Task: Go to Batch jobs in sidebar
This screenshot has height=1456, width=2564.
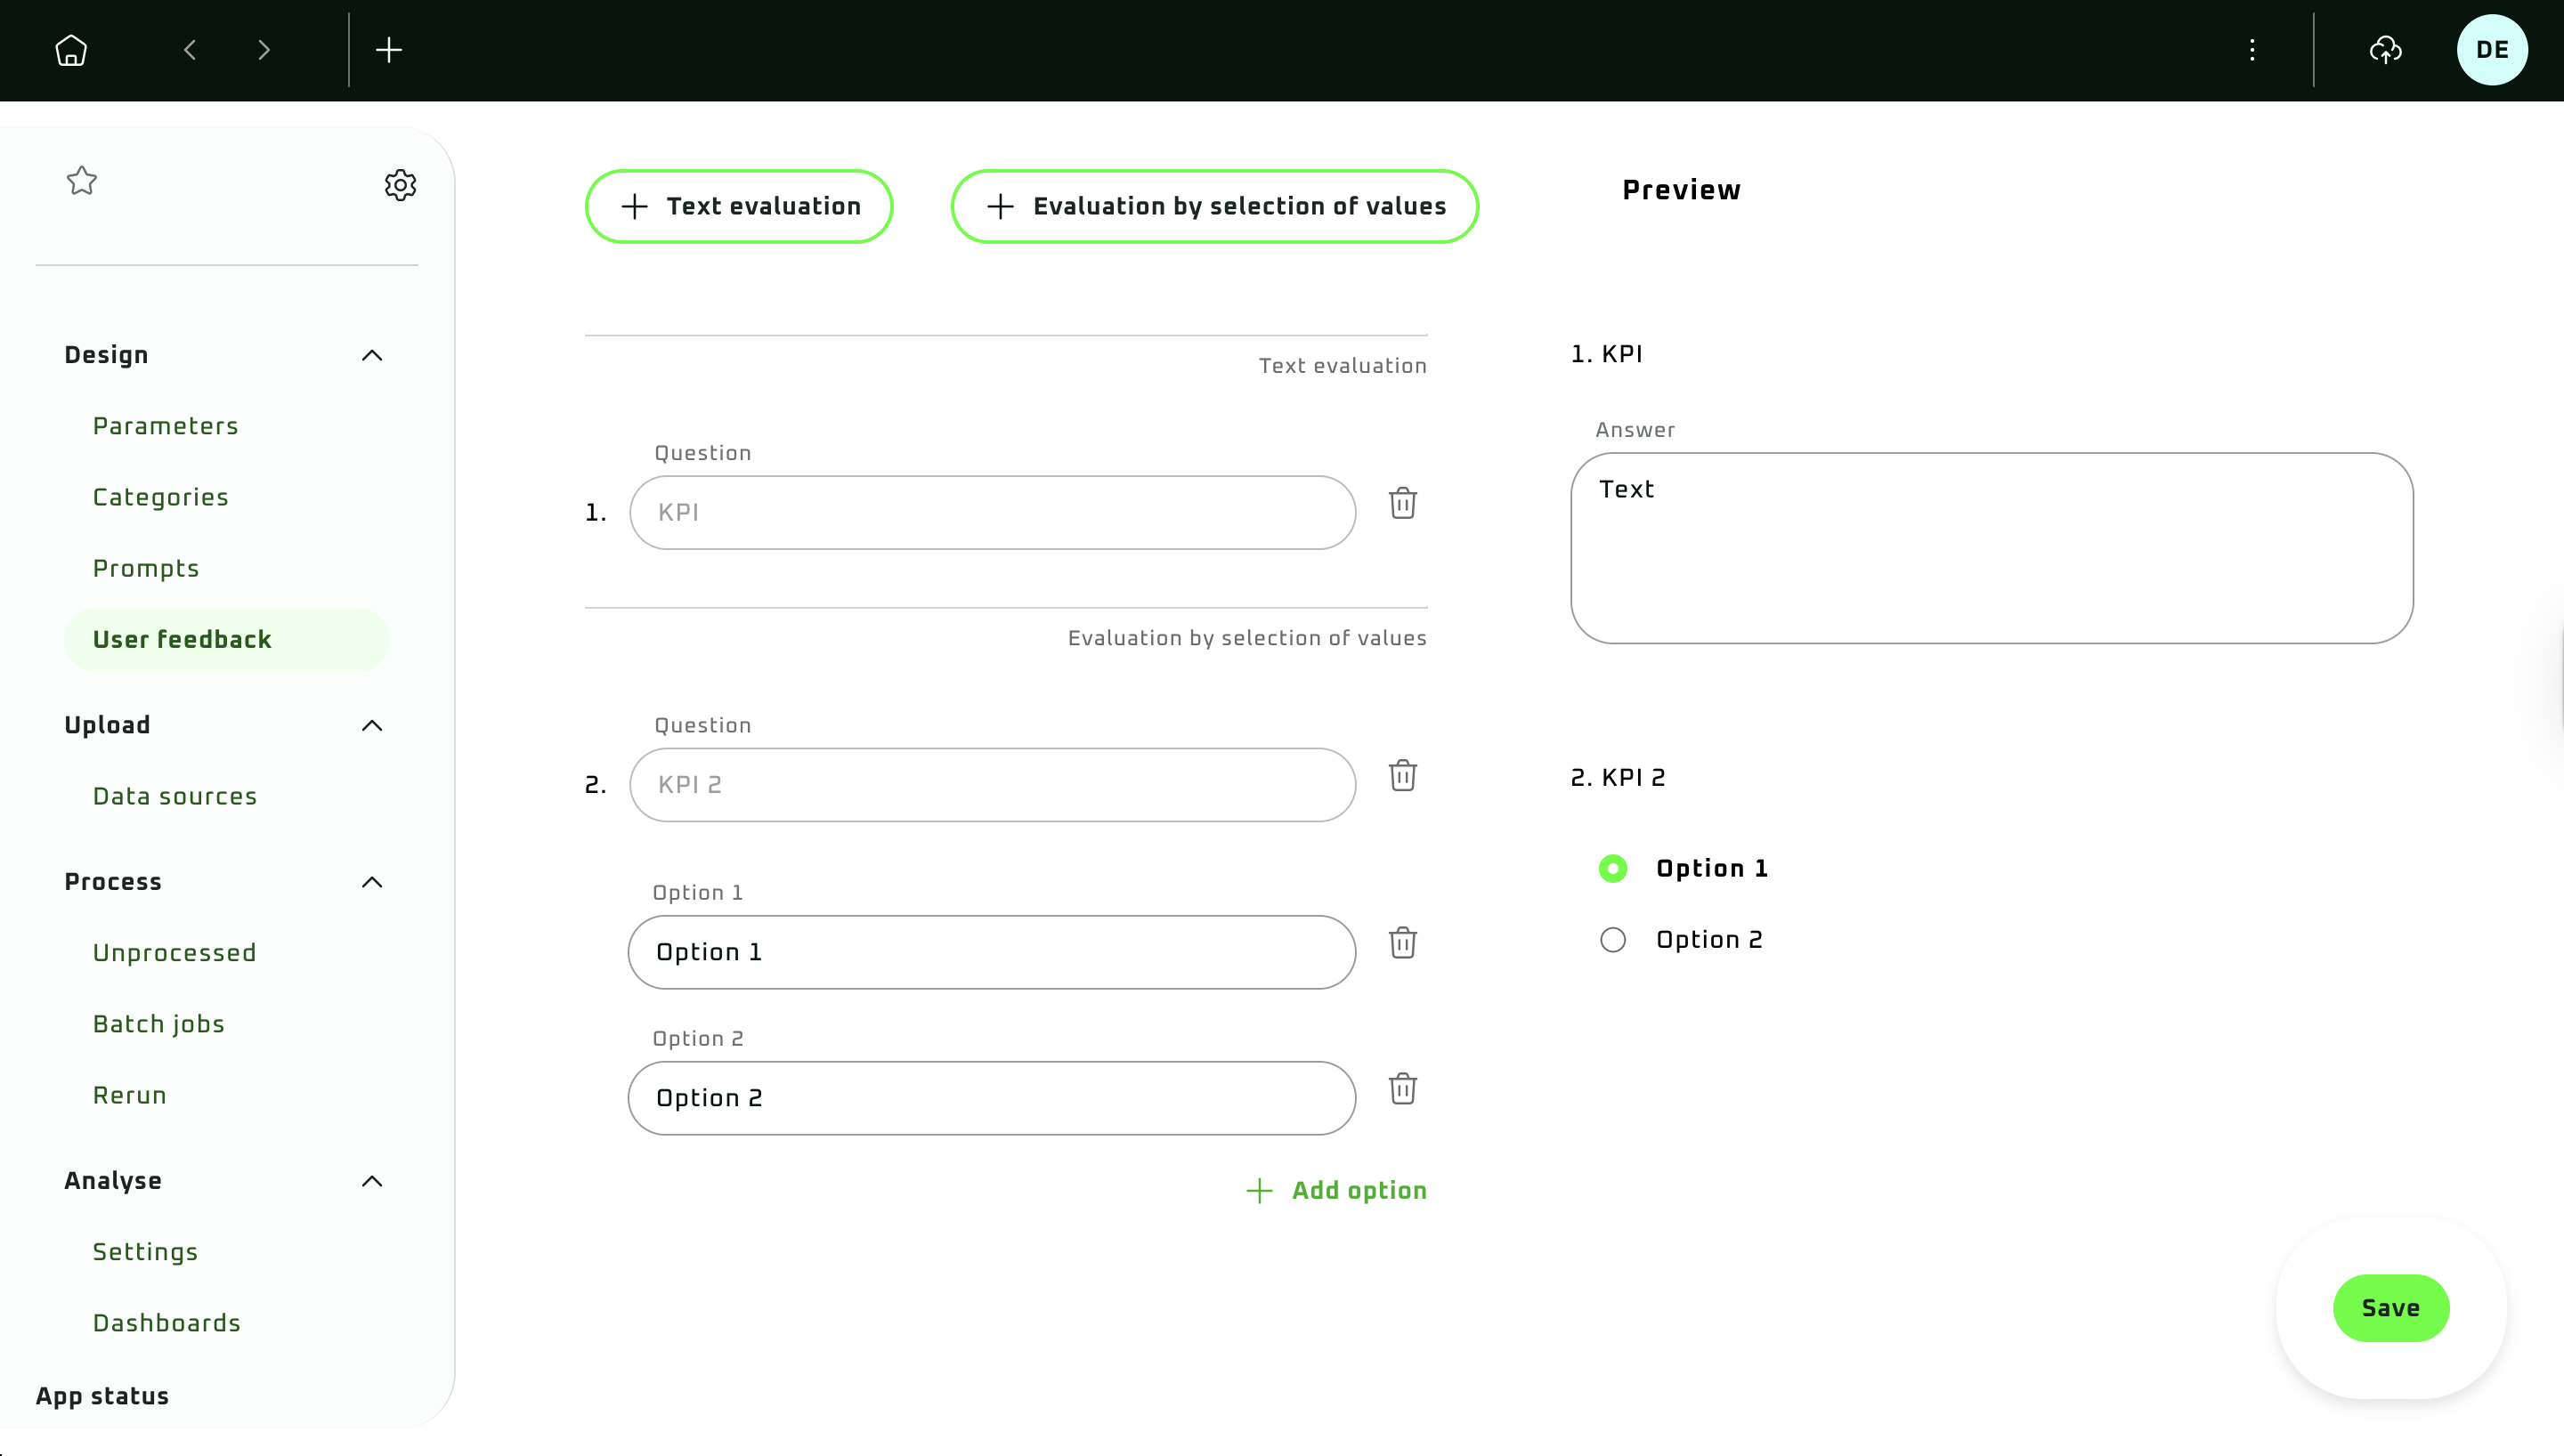Action: 158,1024
